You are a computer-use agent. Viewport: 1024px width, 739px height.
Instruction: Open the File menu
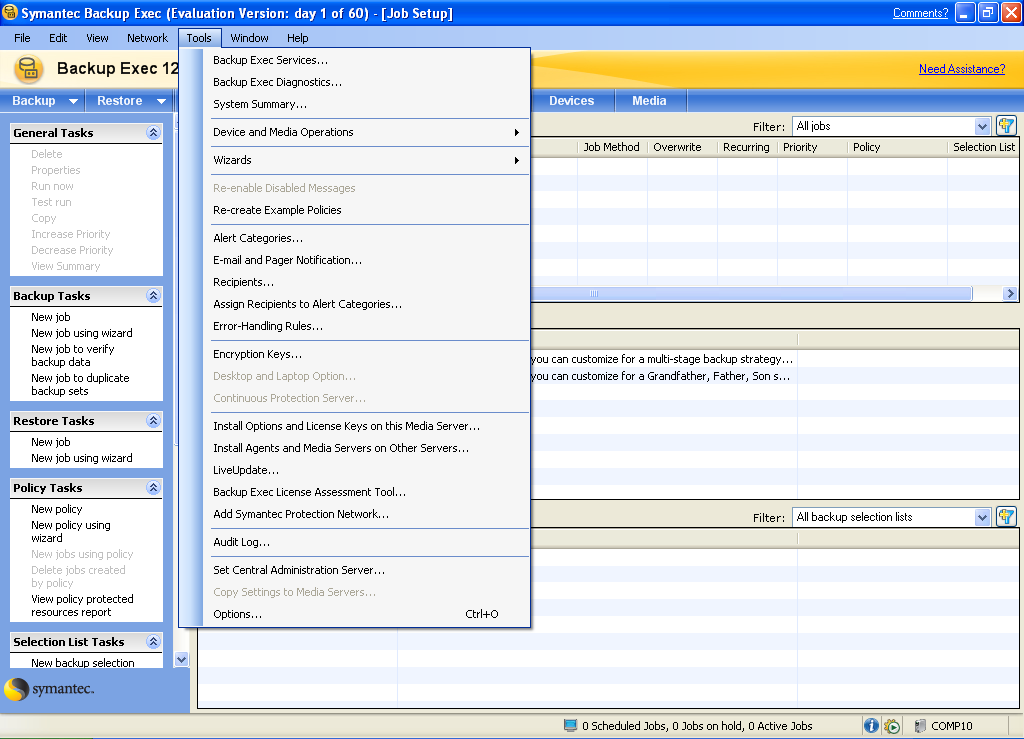click(x=22, y=38)
